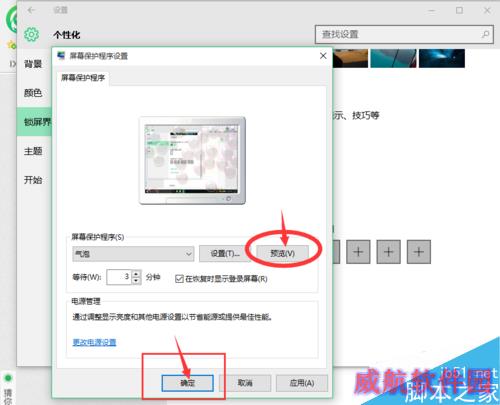Open 背景 in personalization sidebar
This screenshot has width=500, height=405.
pos(33,64)
